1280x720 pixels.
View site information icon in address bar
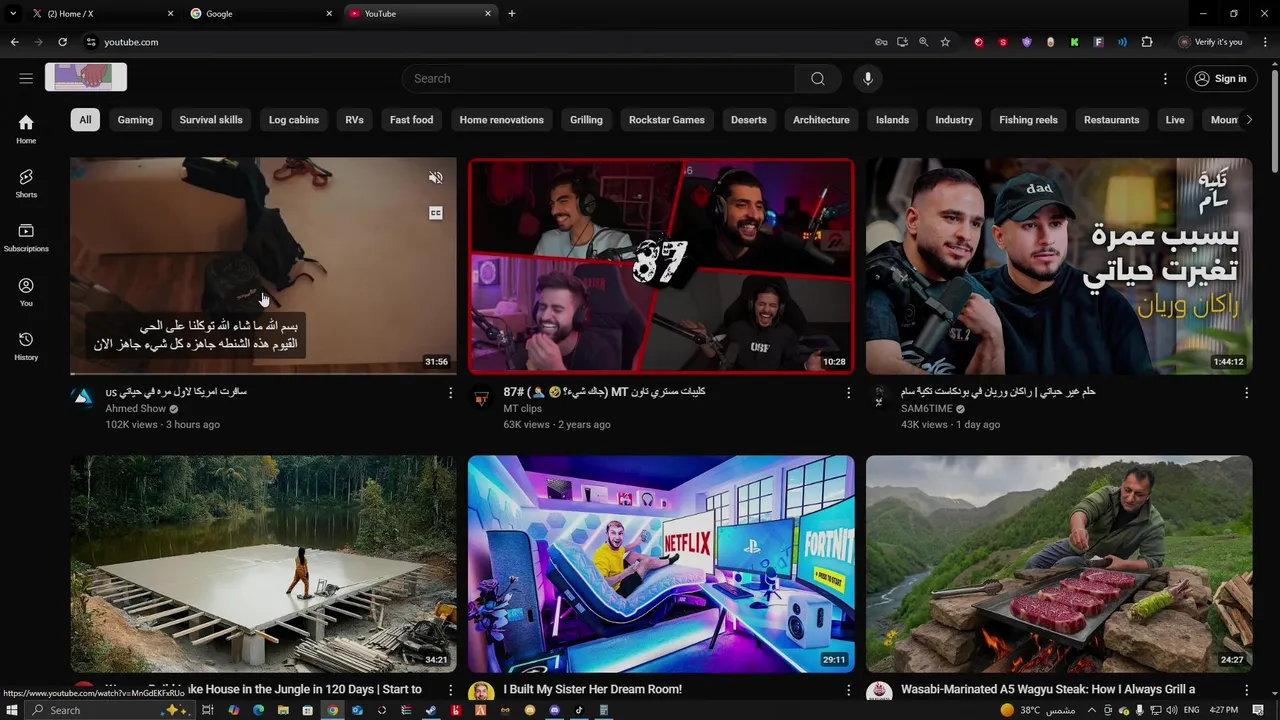90,42
